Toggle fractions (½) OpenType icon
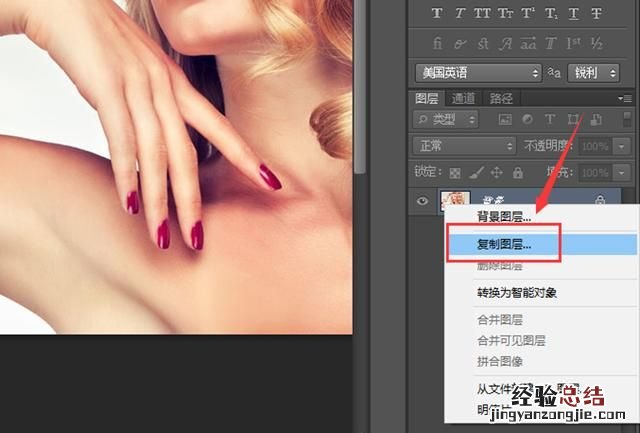The image size is (640, 433). 597,43
